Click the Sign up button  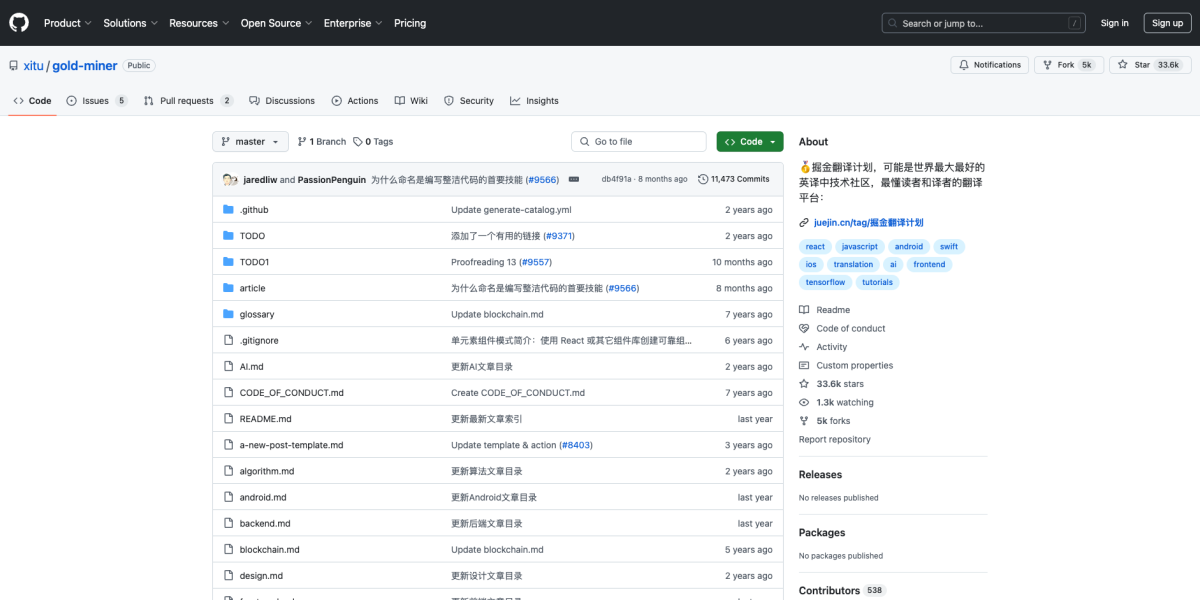click(1167, 23)
